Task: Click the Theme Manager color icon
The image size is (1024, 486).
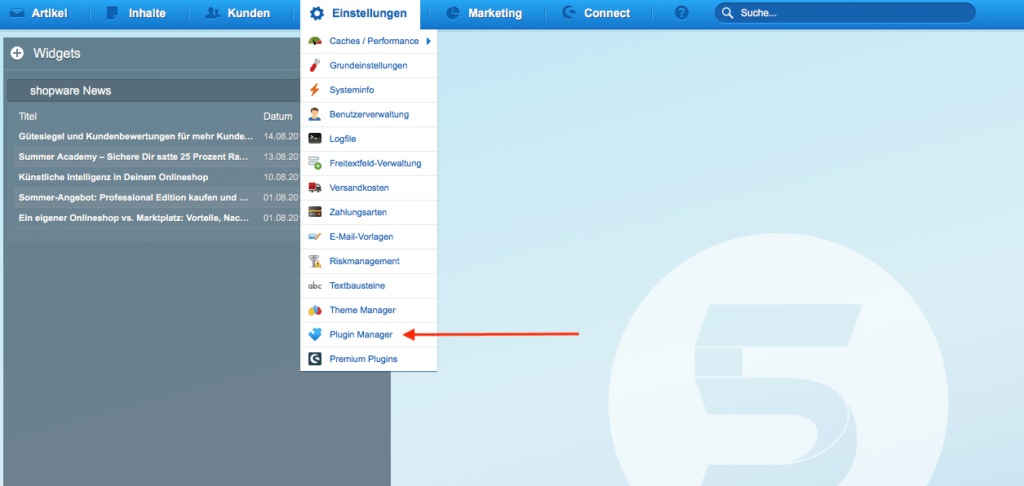Action: pos(315,310)
